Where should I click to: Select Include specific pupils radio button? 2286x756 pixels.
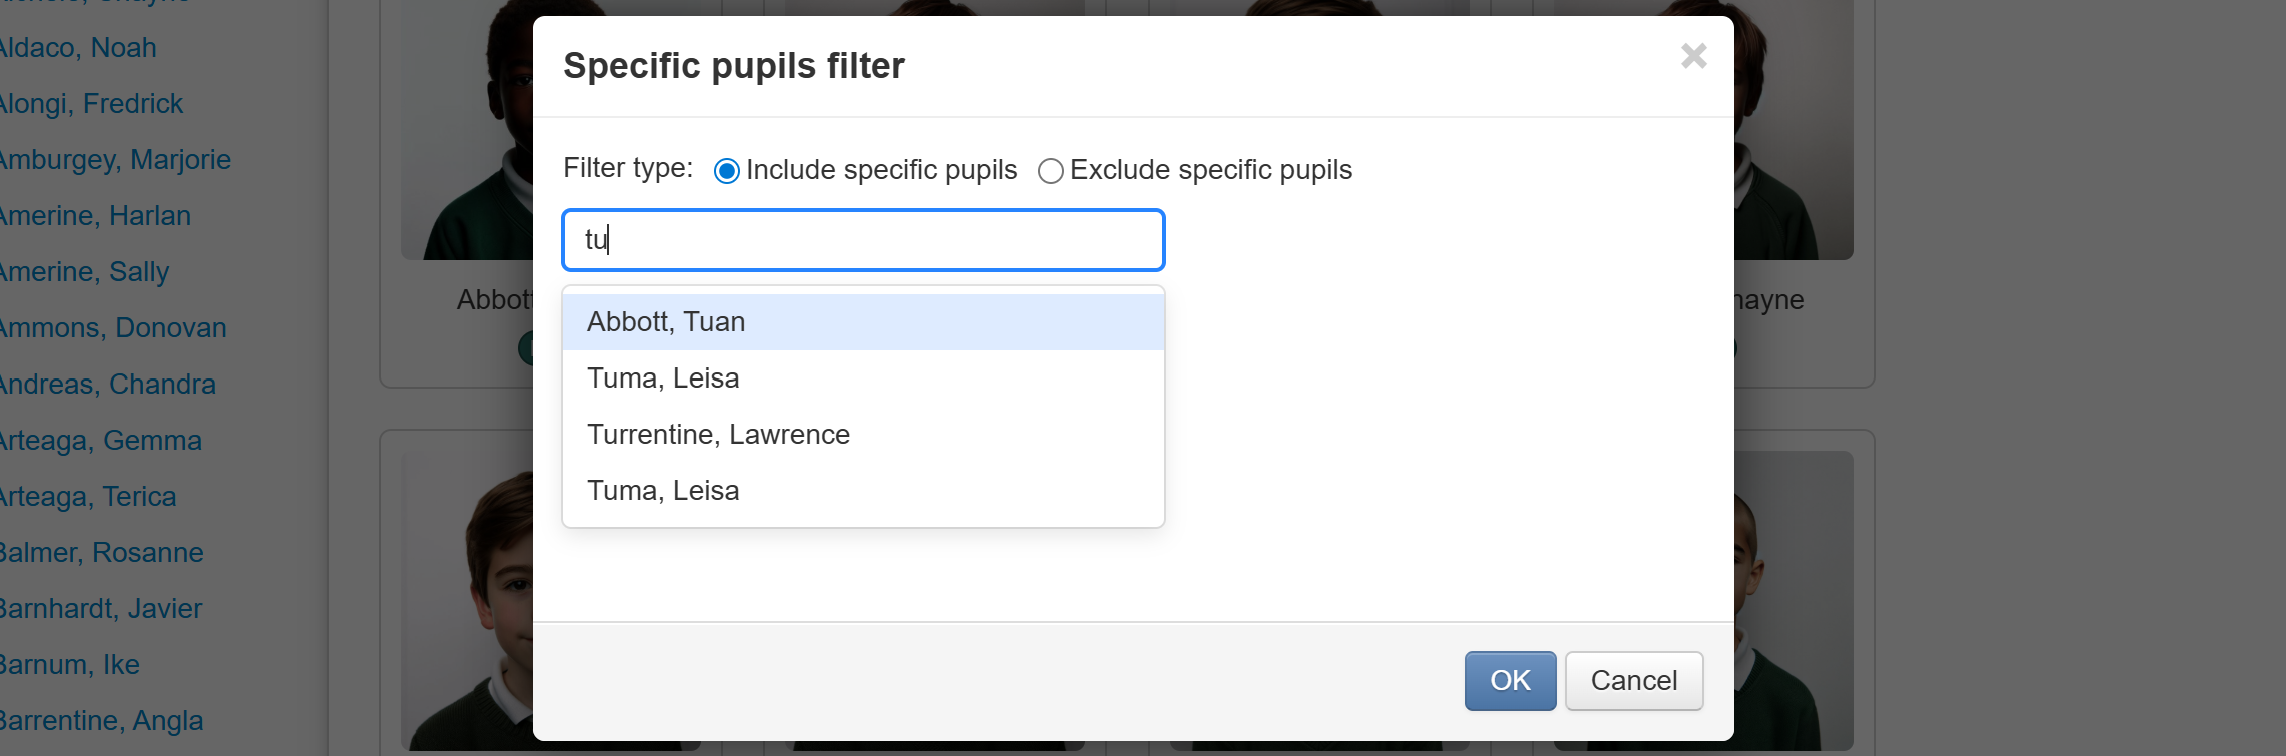click(x=727, y=171)
